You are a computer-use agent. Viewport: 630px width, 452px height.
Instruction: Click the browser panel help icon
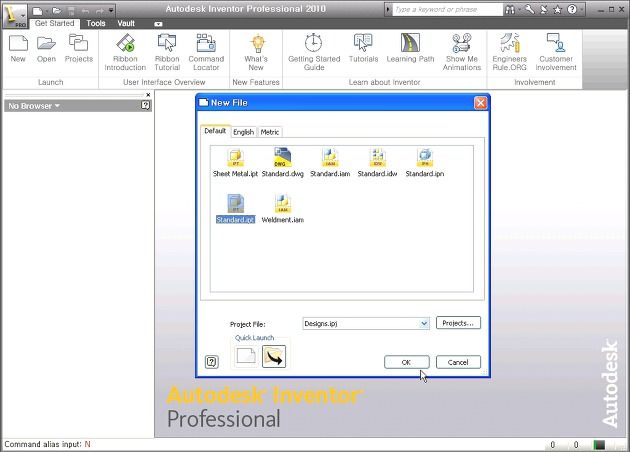click(145, 106)
